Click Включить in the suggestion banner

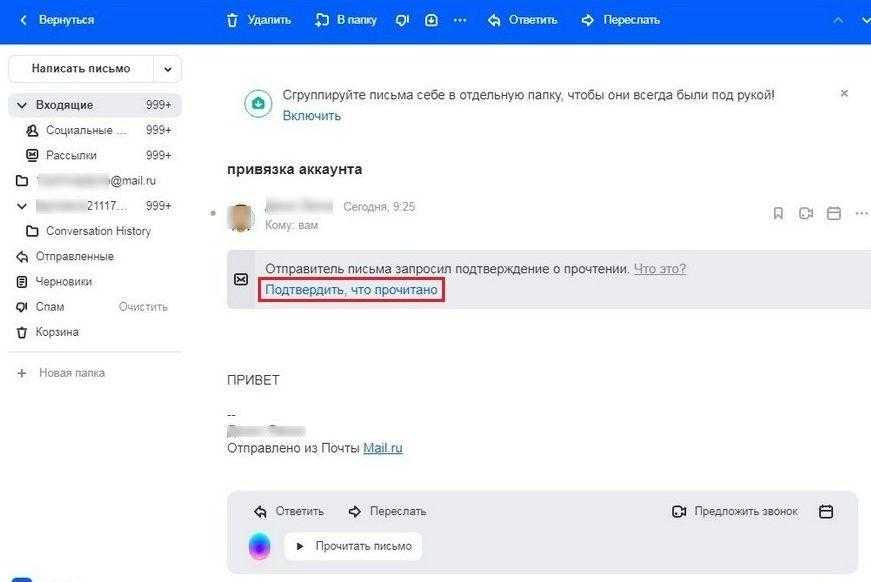pyautogui.click(x=311, y=116)
